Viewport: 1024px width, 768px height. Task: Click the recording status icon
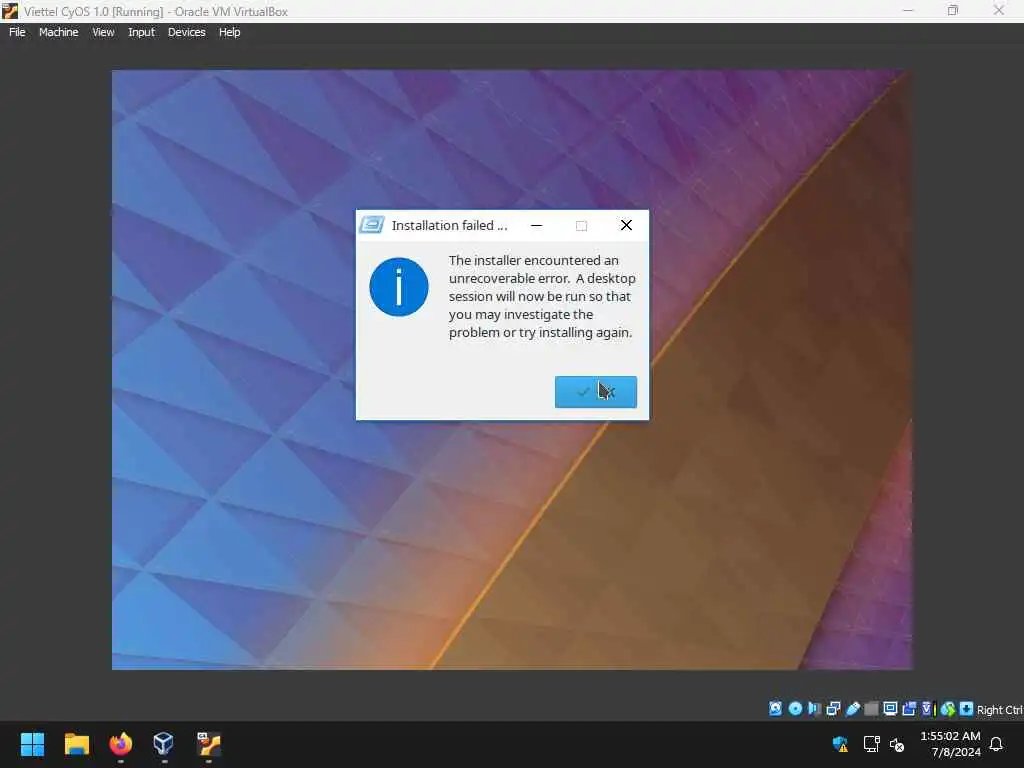tap(909, 709)
